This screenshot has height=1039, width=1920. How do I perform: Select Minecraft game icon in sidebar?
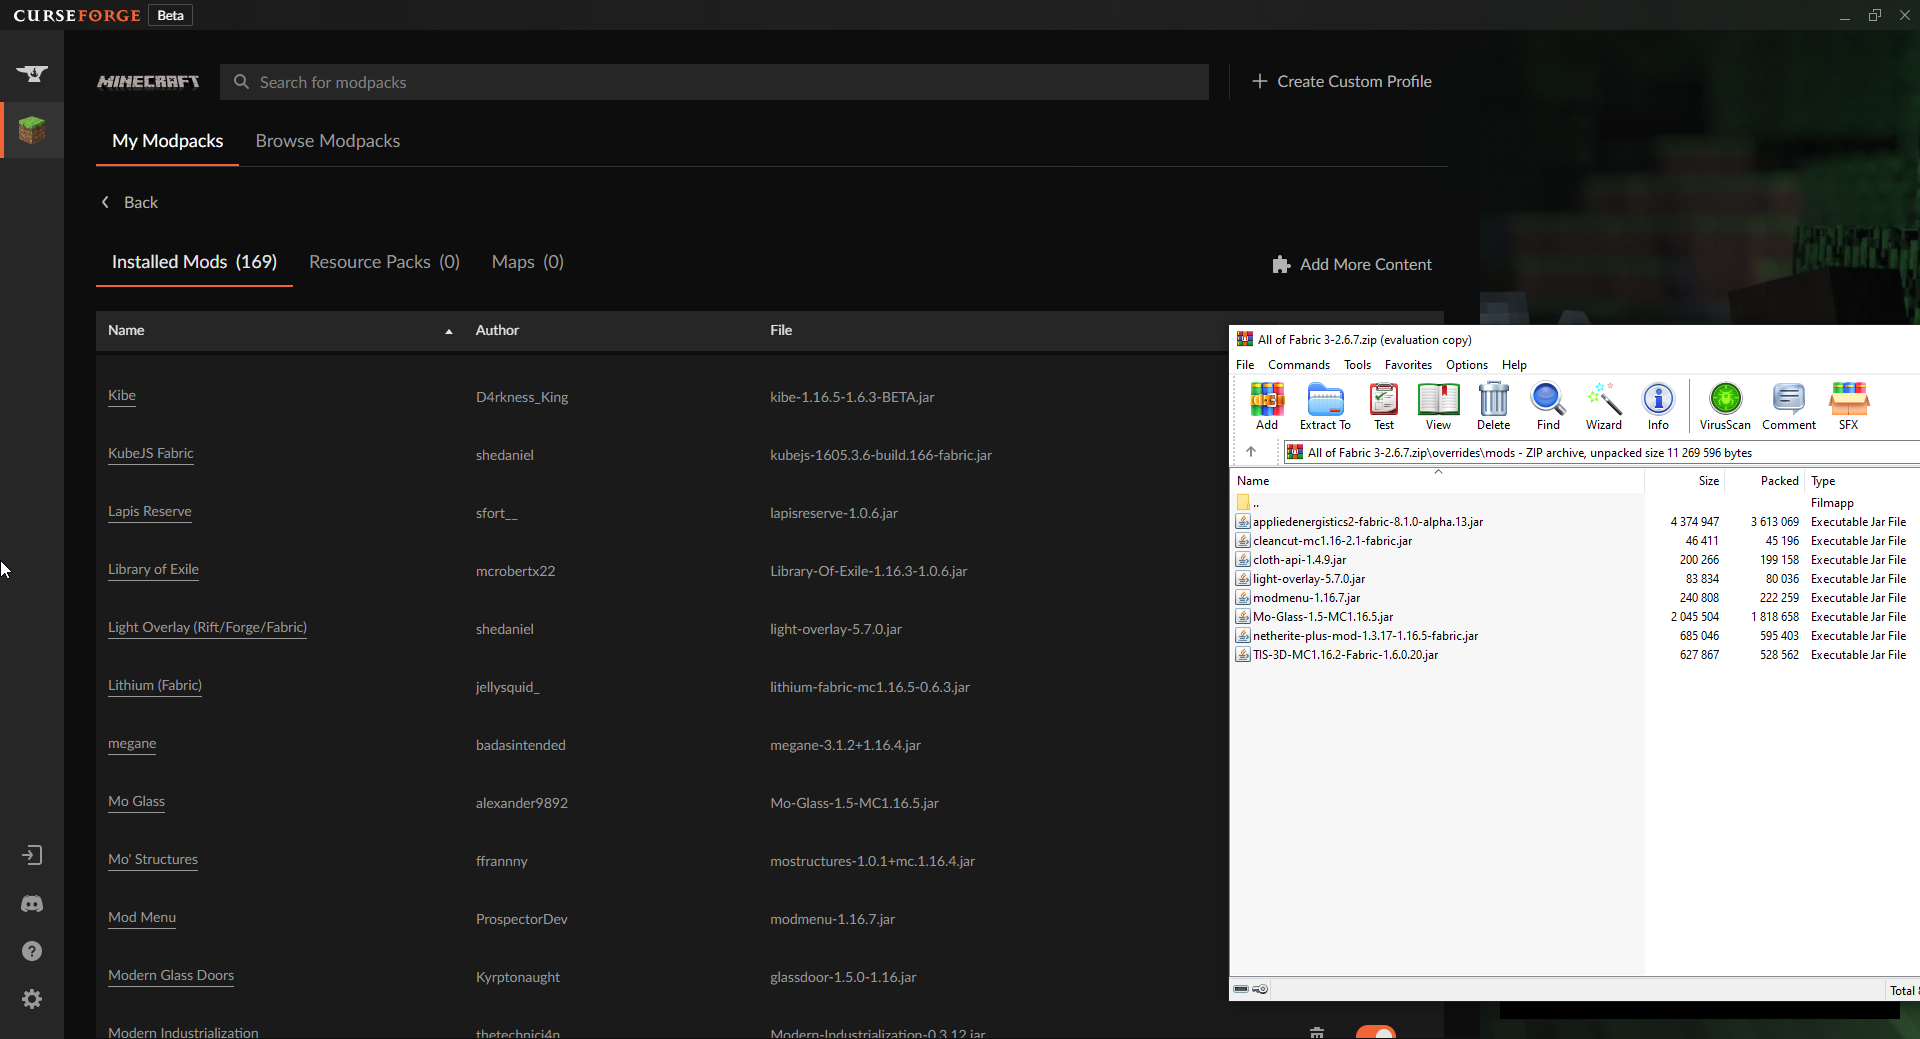(32, 130)
